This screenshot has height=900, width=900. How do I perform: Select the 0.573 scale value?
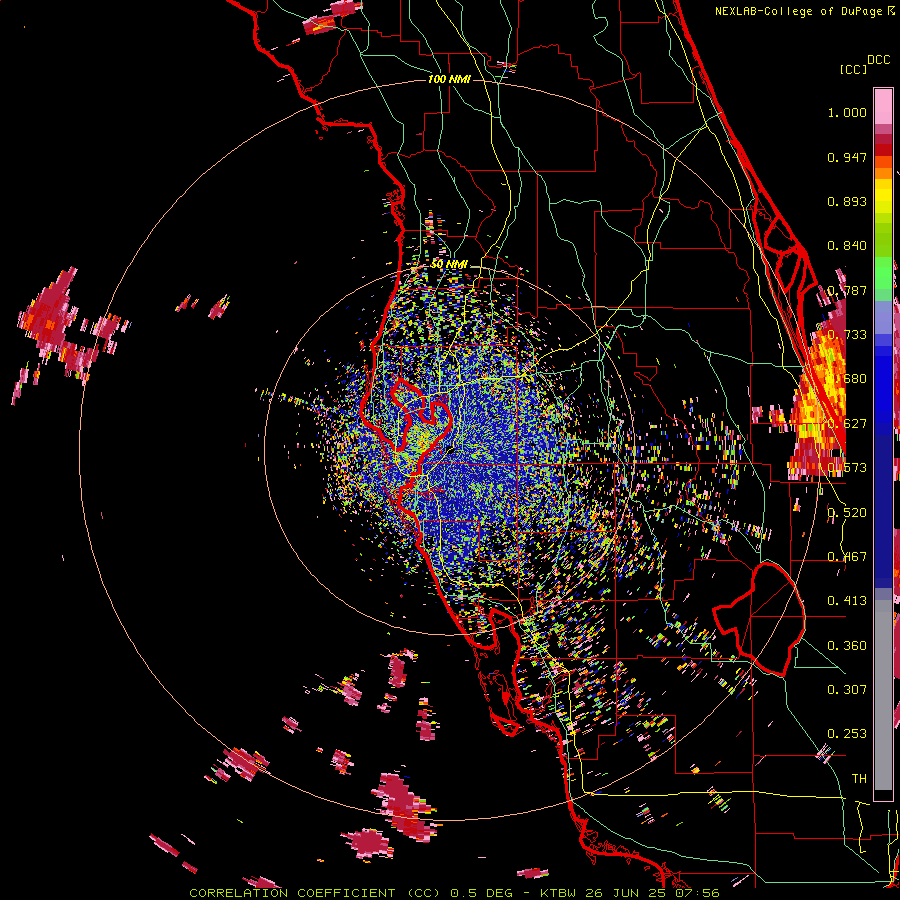847,468
